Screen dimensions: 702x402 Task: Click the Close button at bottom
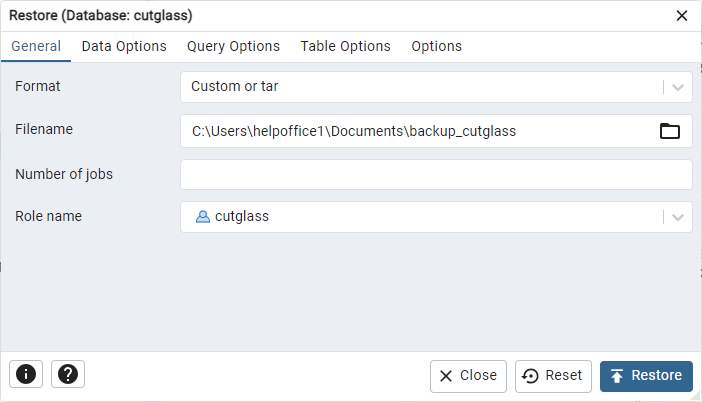(468, 376)
